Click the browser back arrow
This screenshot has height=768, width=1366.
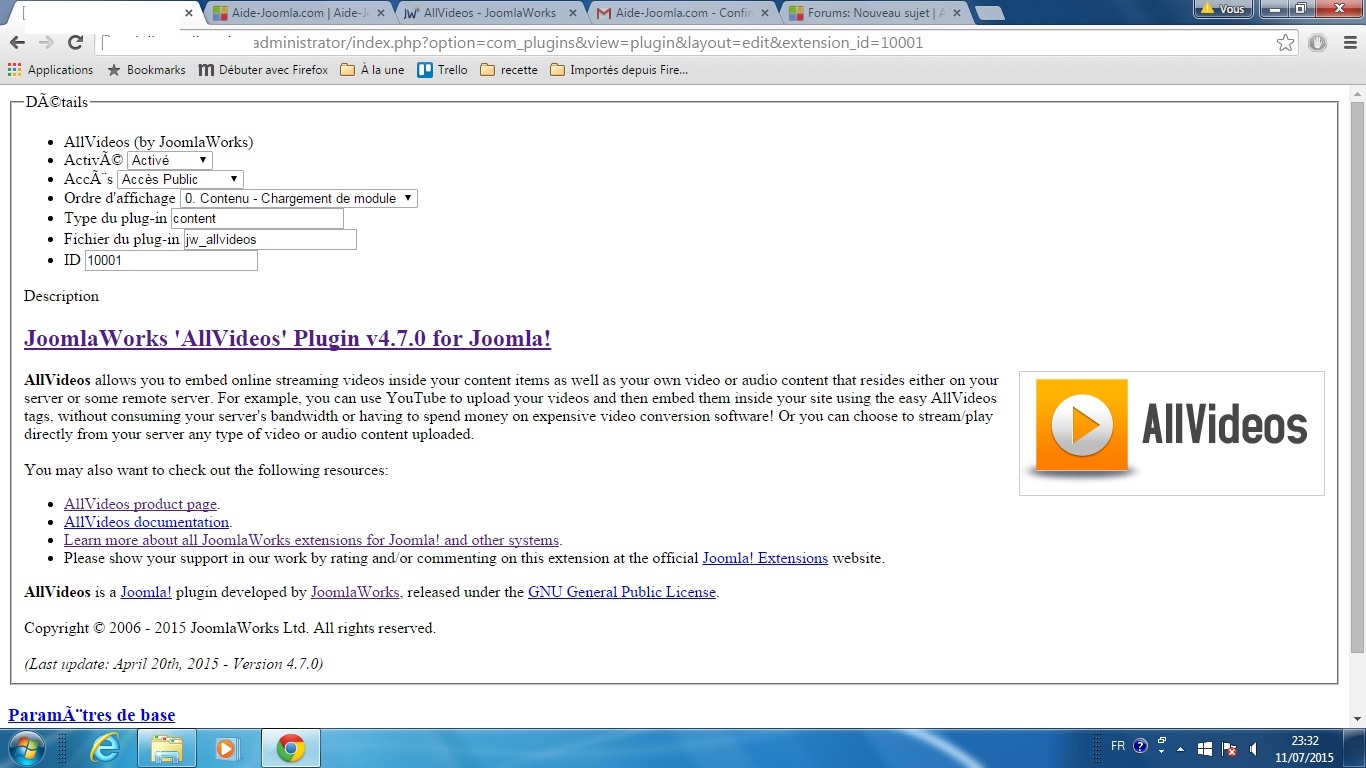(x=17, y=42)
